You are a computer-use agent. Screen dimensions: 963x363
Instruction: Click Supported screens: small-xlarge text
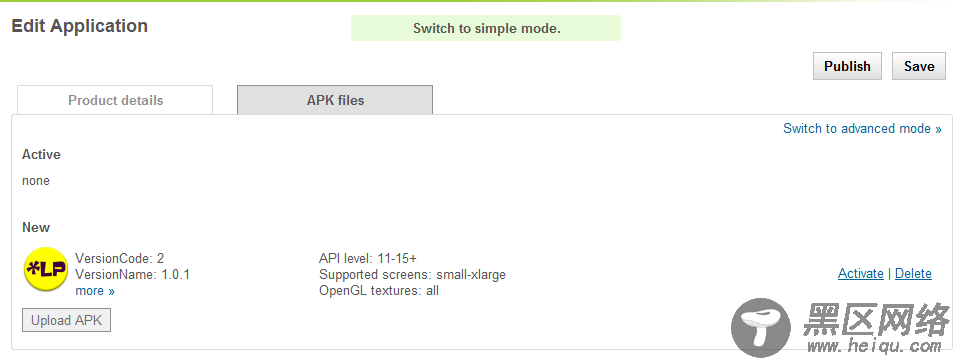coord(412,275)
